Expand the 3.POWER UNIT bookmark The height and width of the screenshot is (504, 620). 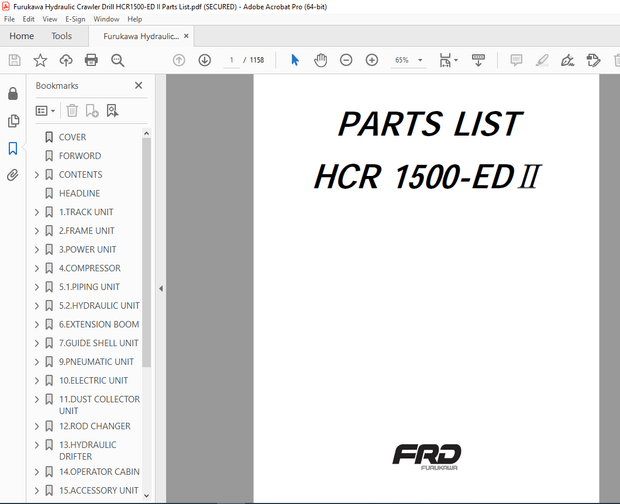(37, 250)
